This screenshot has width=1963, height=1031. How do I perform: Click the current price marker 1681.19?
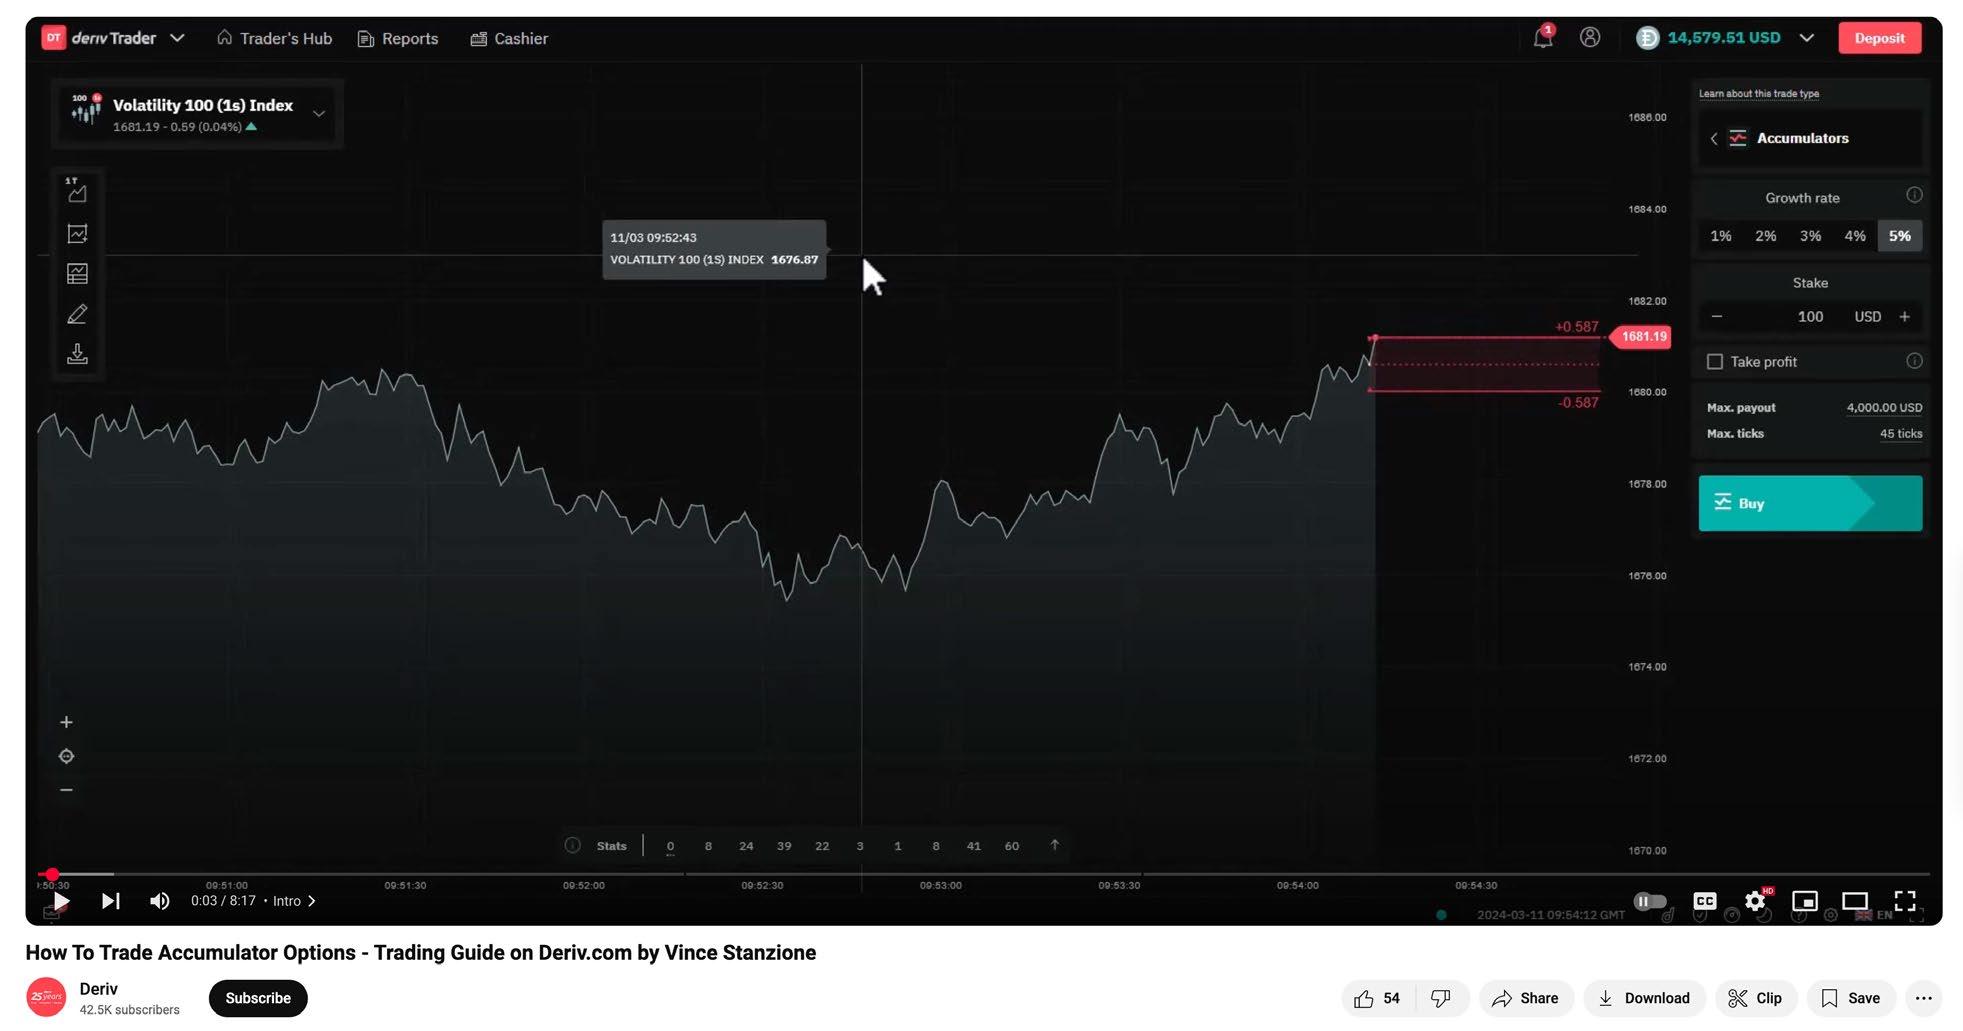(1641, 336)
